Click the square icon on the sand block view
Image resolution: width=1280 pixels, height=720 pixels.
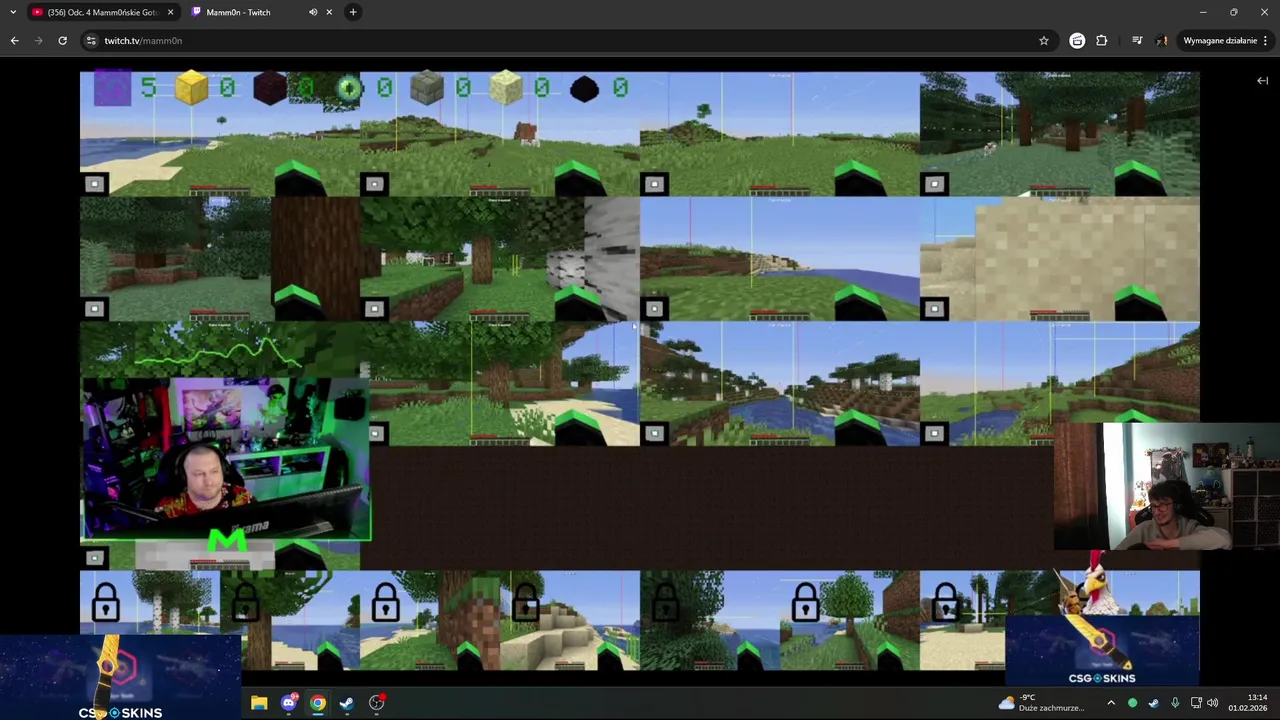click(934, 309)
